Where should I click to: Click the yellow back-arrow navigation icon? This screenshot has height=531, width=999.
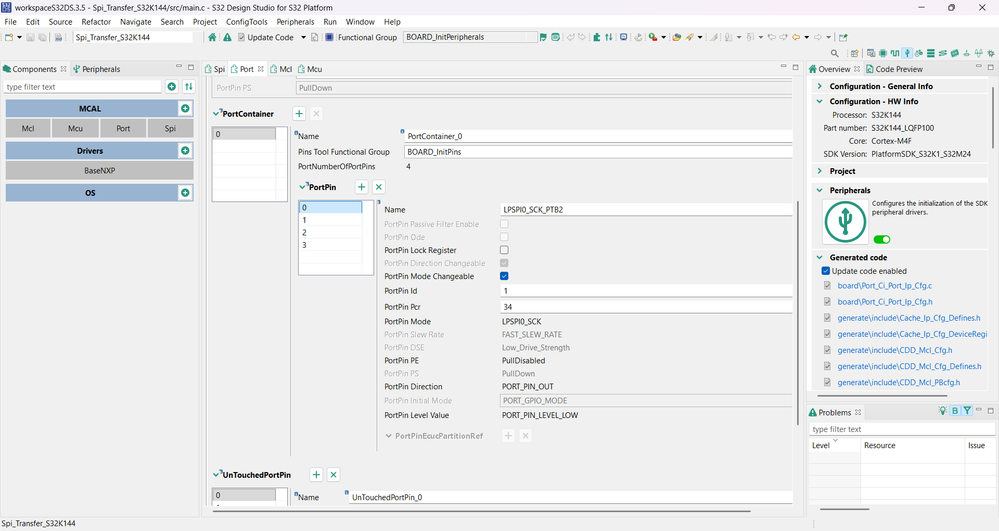[x=796, y=37]
